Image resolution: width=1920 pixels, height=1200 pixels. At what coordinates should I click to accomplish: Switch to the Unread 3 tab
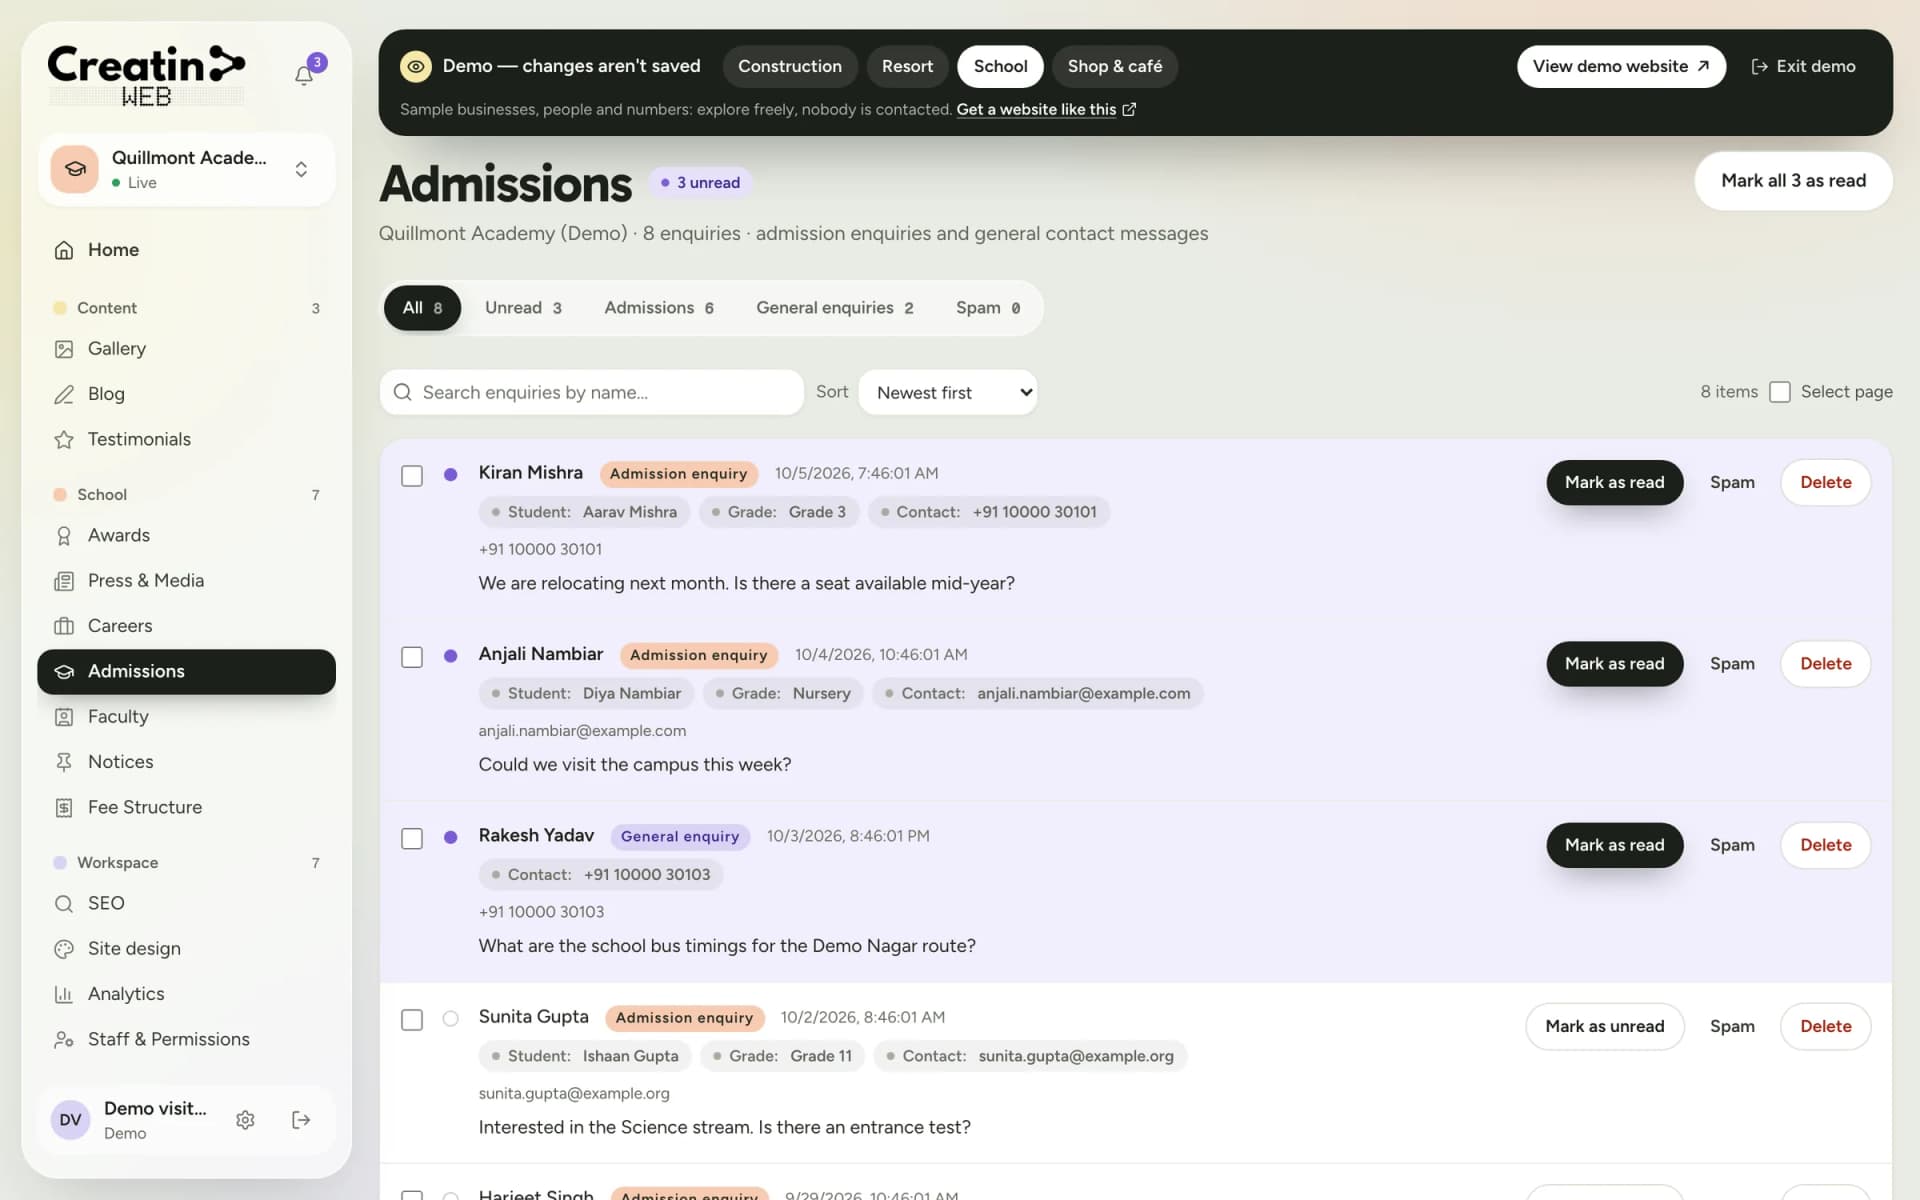(523, 308)
